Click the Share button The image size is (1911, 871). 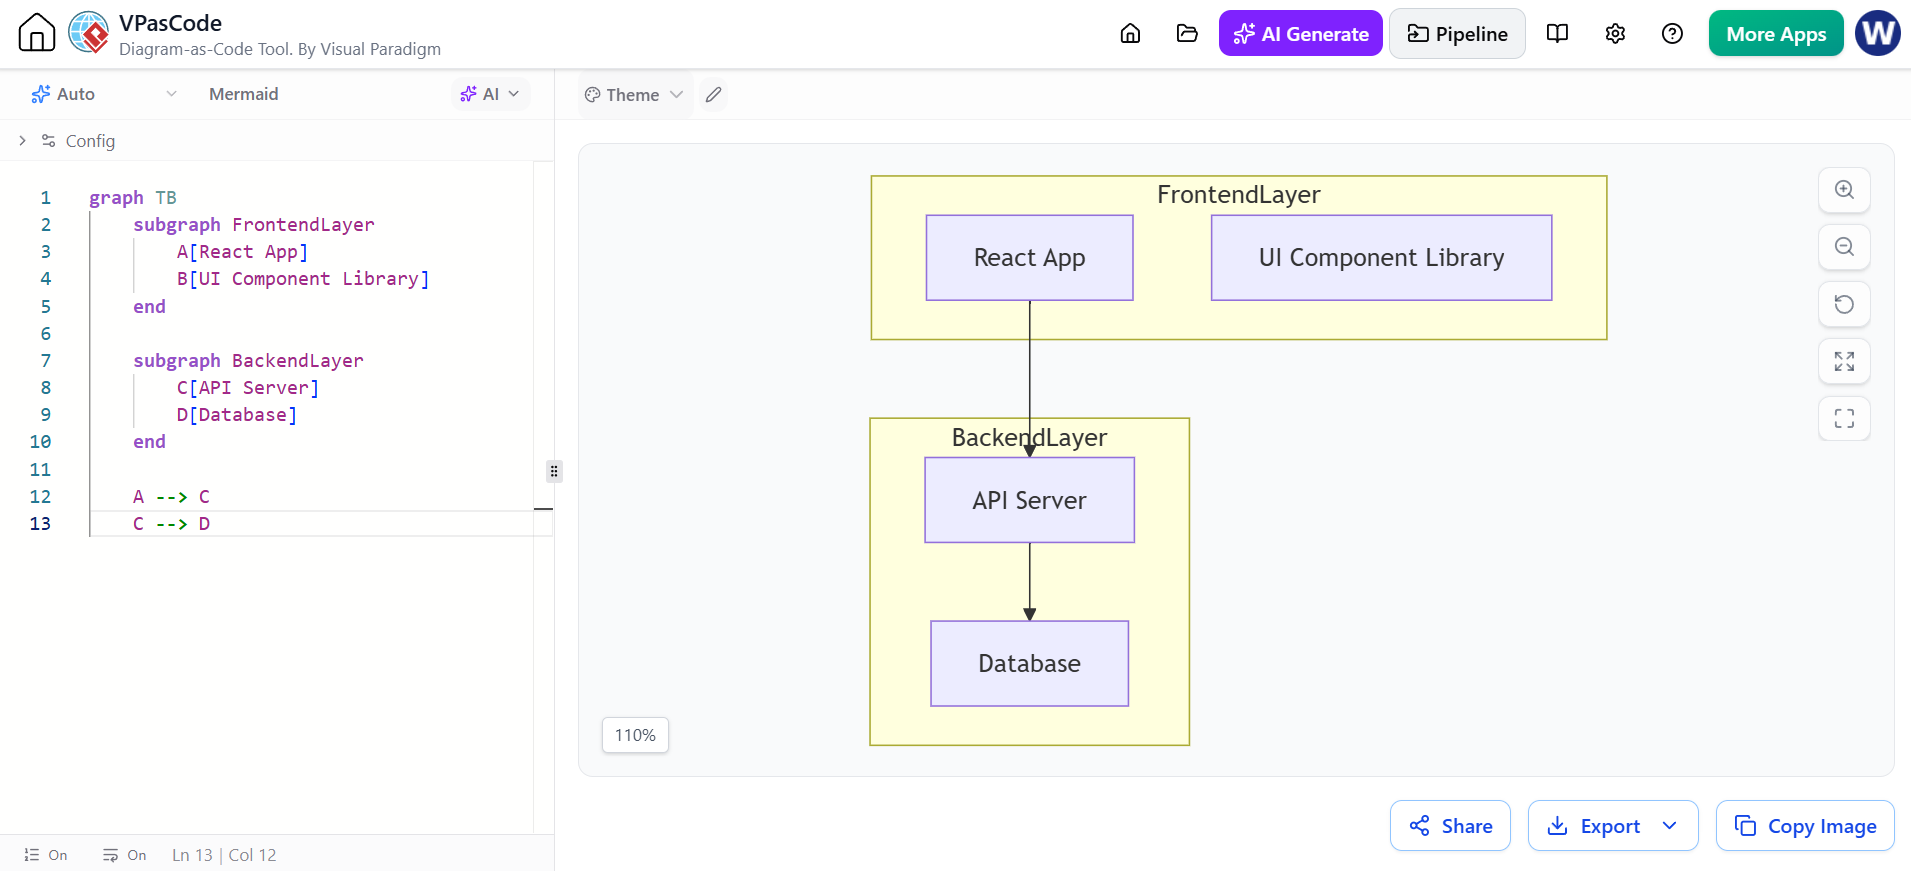pyautogui.click(x=1450, y=826)
